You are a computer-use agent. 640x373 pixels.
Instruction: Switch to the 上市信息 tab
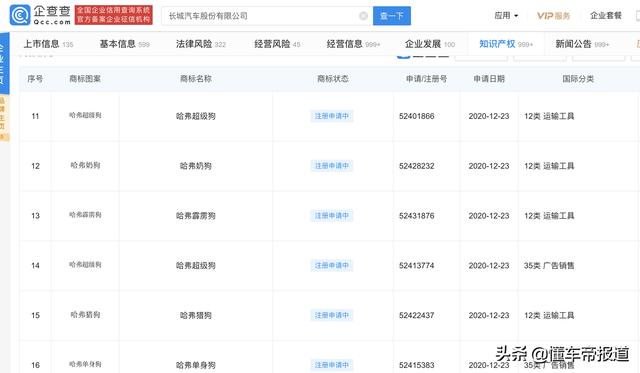click(x=48, y=44)
